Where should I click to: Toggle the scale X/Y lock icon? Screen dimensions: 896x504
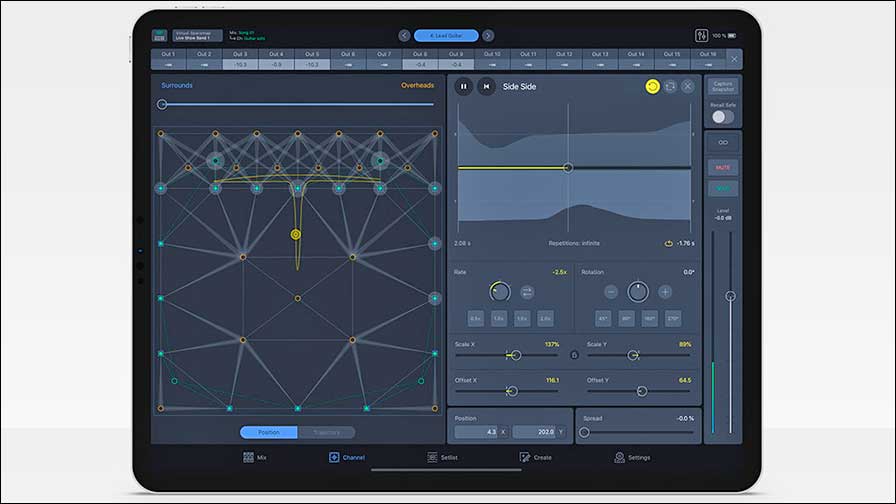point(574,355)
